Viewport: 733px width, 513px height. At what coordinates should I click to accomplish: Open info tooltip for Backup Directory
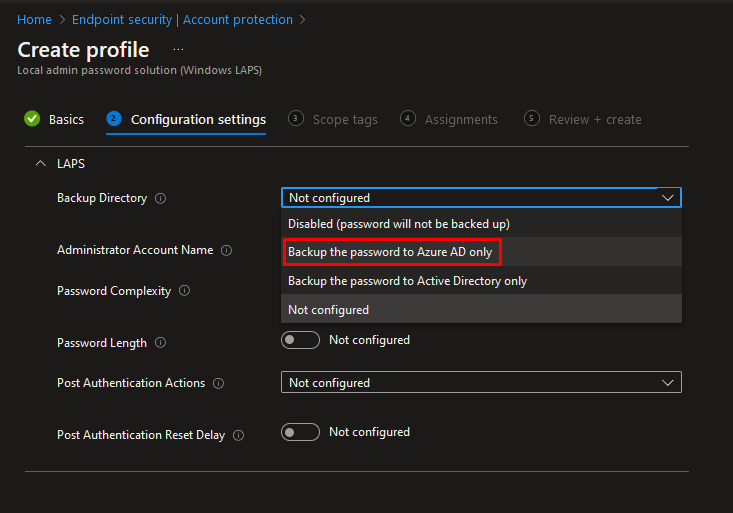(160, 198)
